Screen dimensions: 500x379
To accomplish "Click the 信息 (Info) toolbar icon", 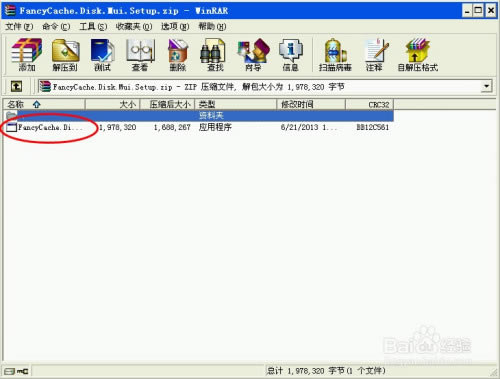I will click(x=290, y=55).
